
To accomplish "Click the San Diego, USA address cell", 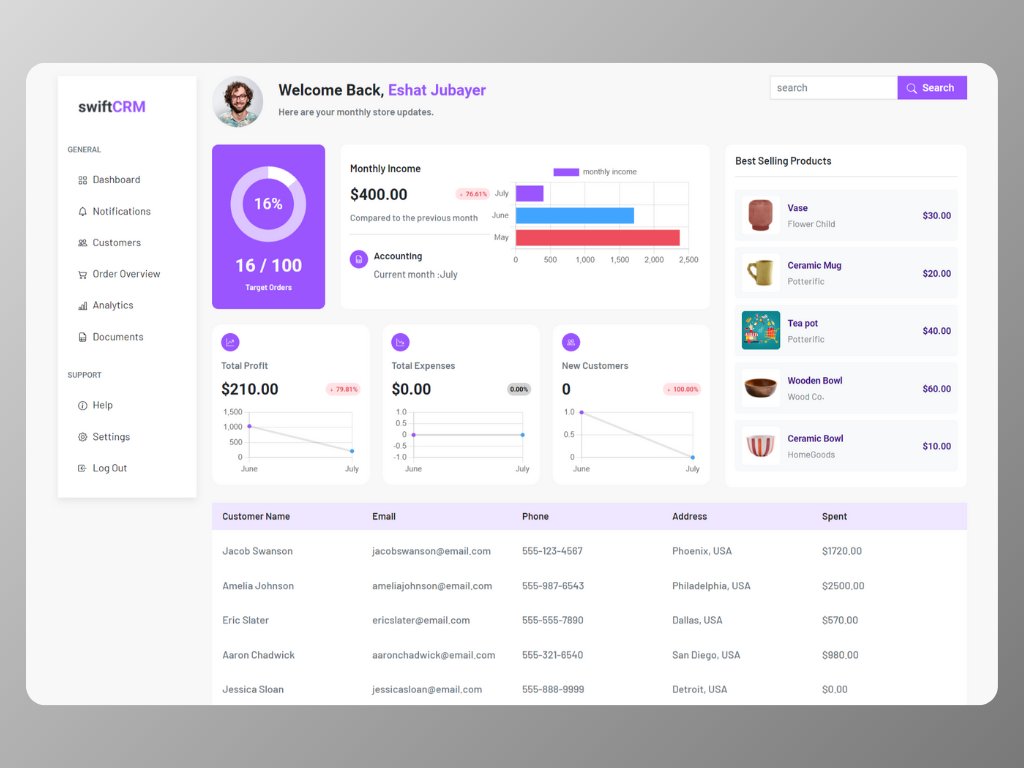I will point(706,655).
